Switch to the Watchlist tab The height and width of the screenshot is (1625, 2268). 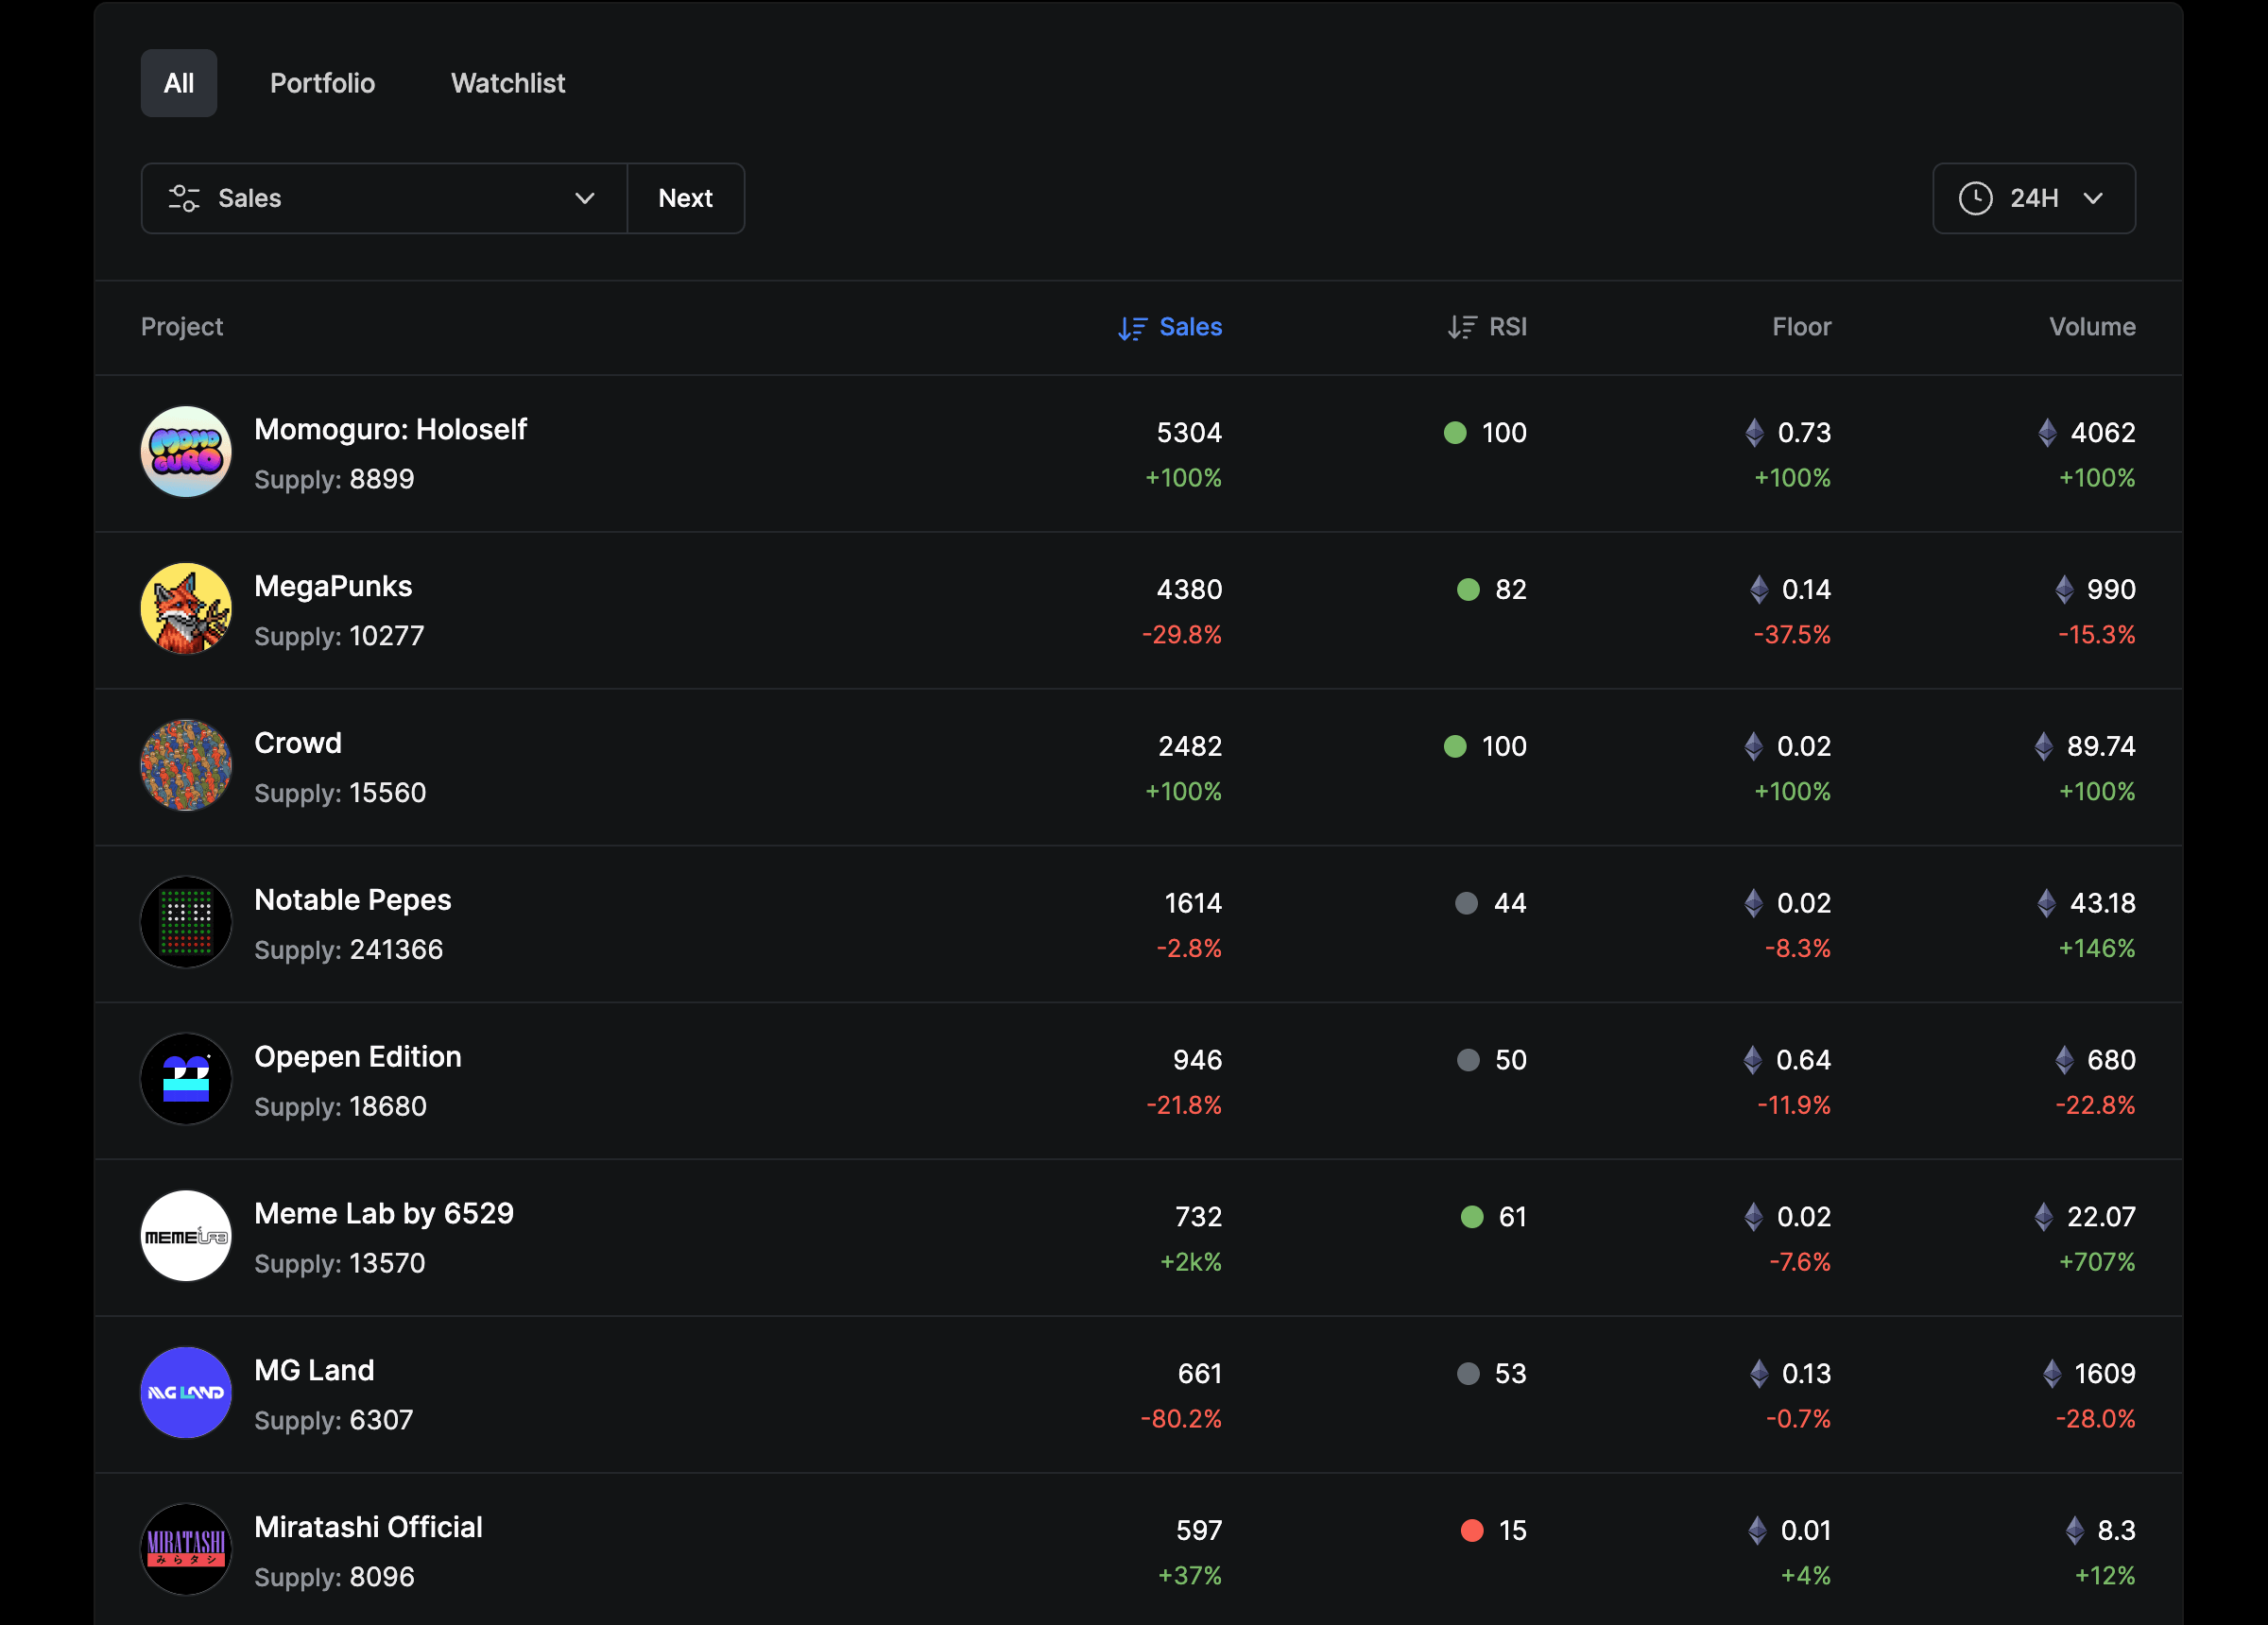point(508,83)
